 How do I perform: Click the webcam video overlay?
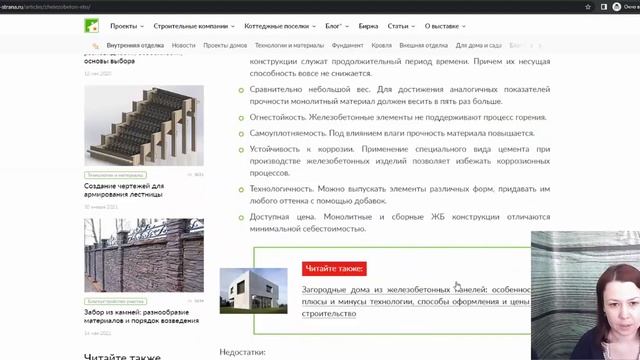585,296
